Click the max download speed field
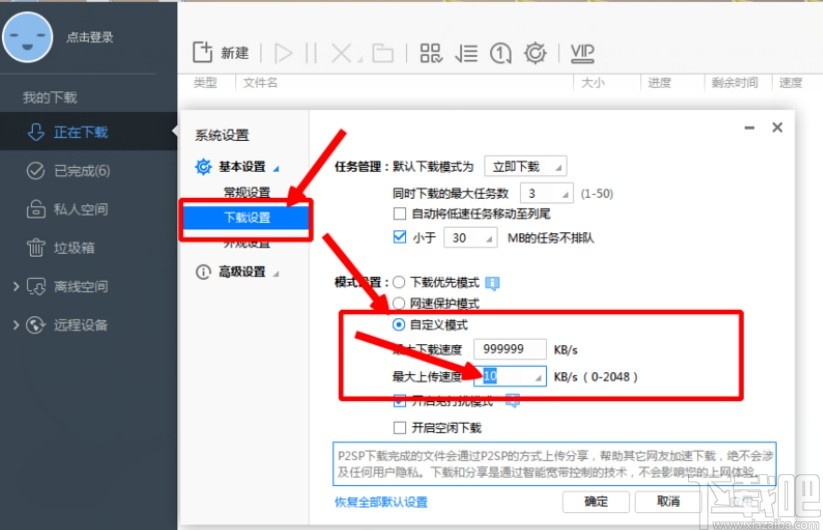Screen dimensions: 823x530 [510, 349]
